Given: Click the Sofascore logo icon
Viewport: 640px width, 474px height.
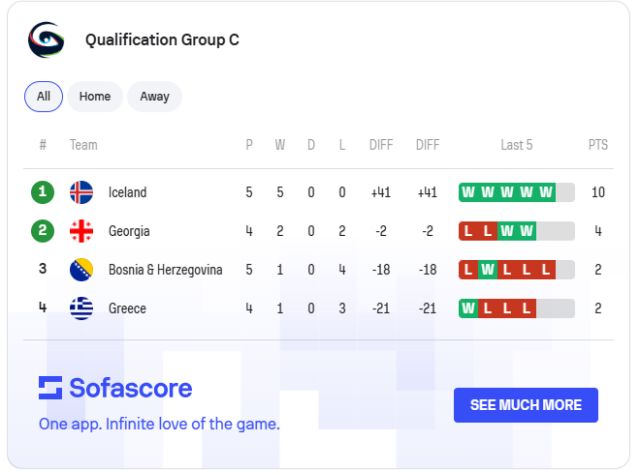Looking at the screenshot, I should [51, 387].
